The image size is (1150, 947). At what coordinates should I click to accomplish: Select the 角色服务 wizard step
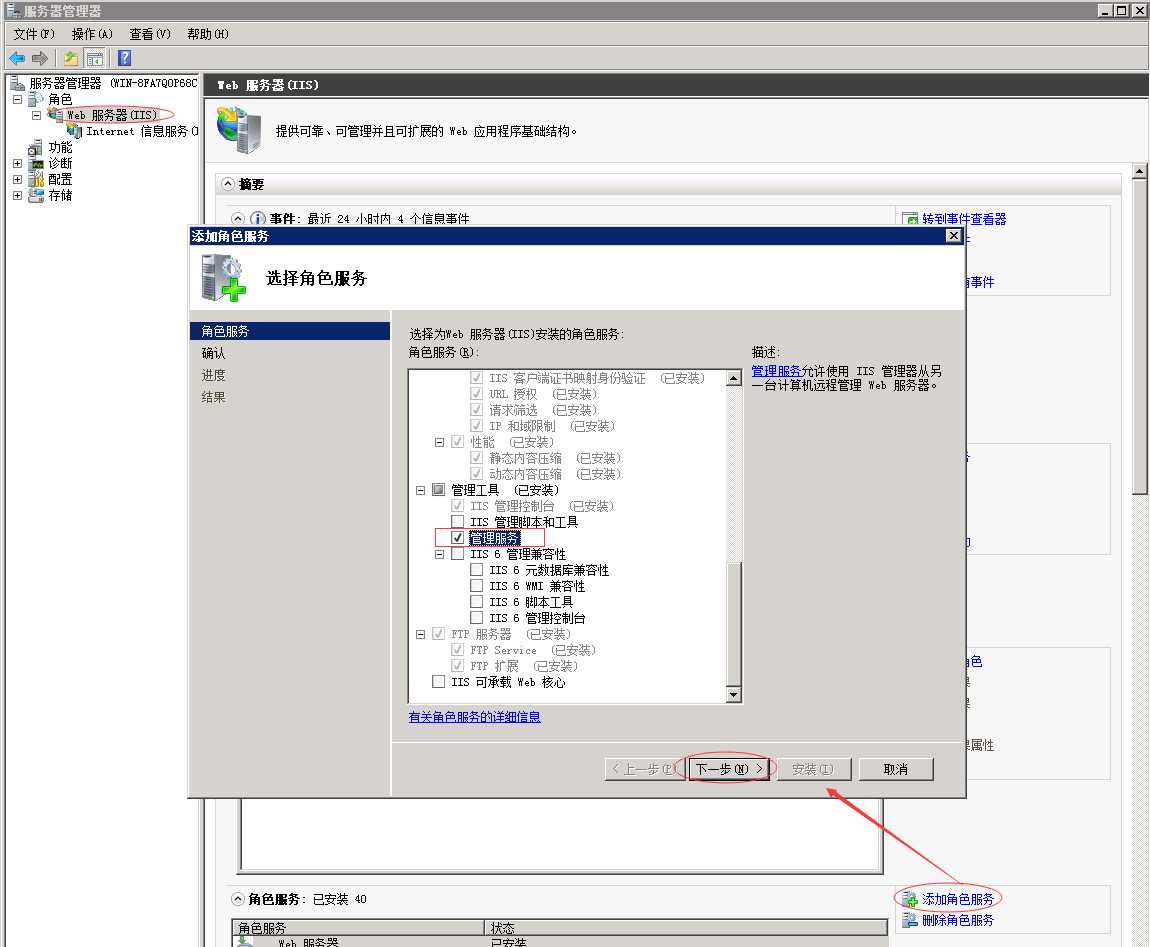(x=290, y=331)
